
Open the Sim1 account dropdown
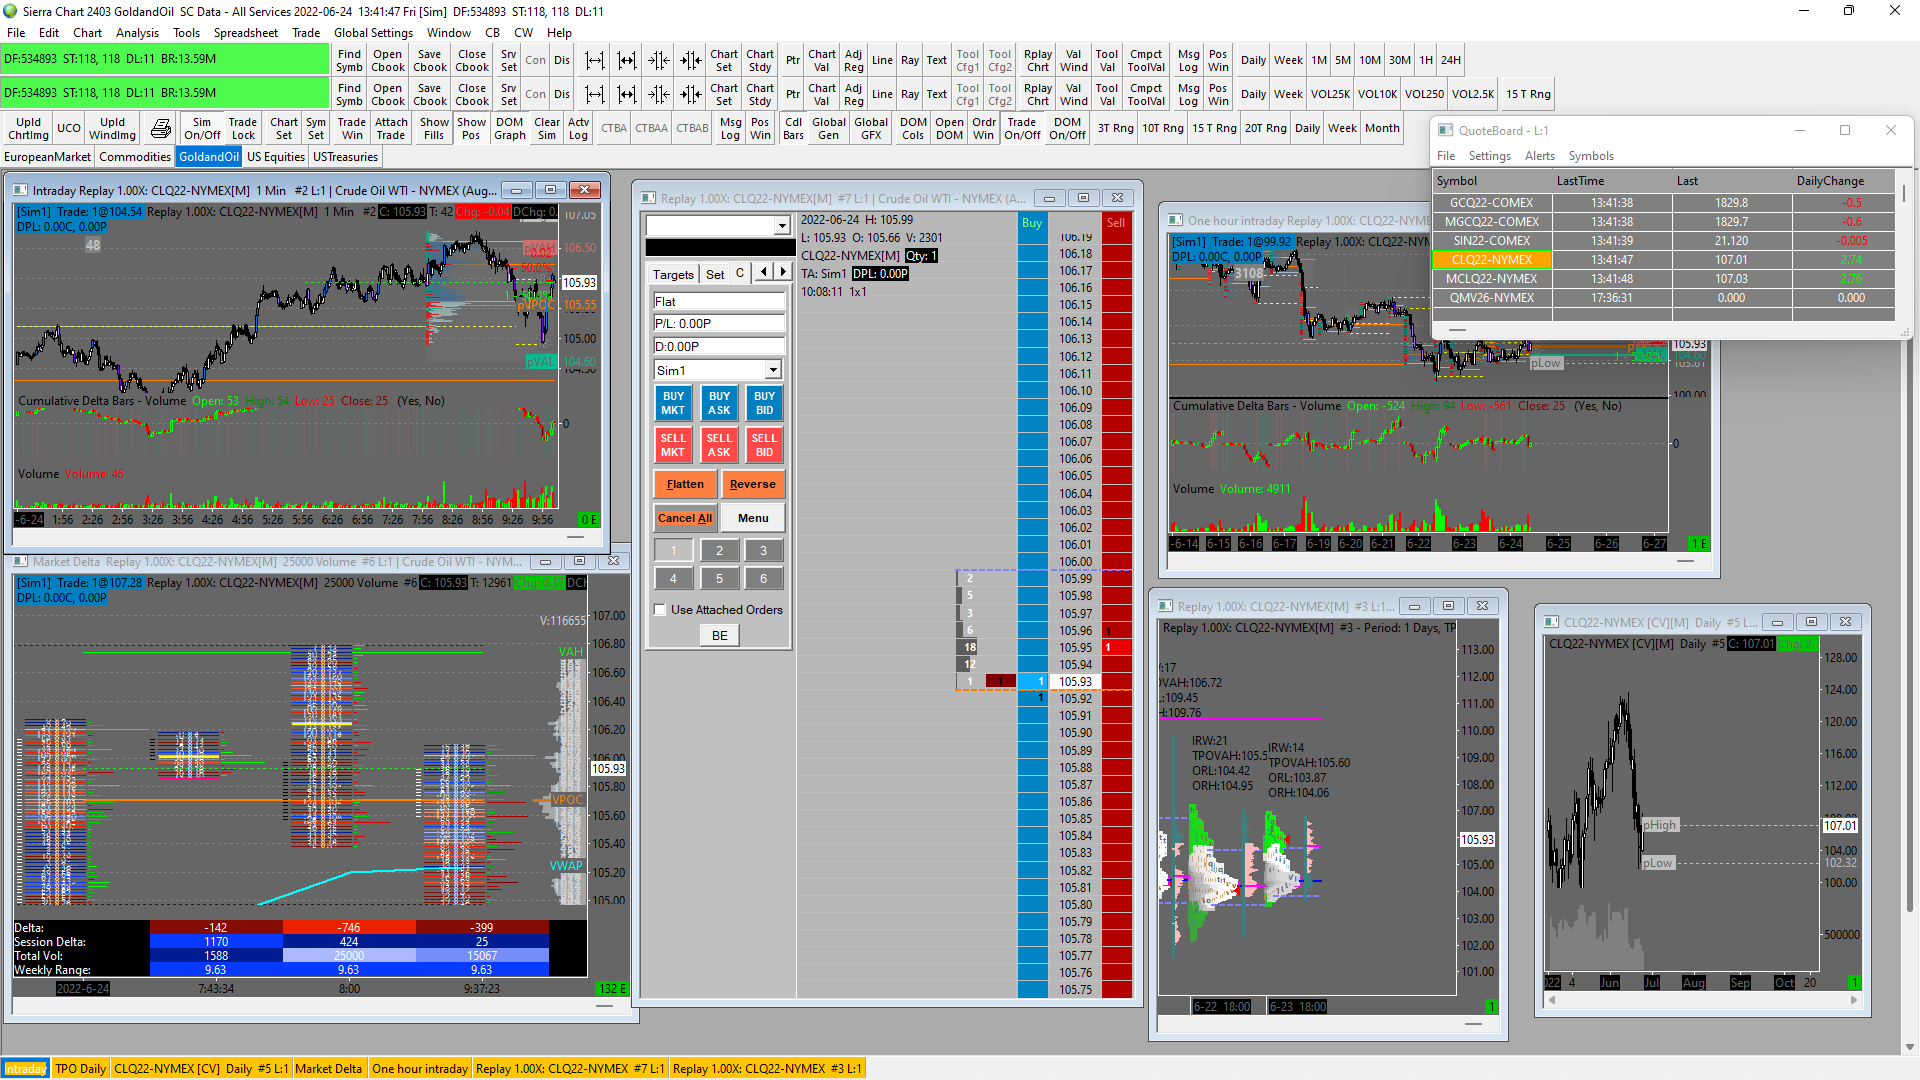(773, 371)
